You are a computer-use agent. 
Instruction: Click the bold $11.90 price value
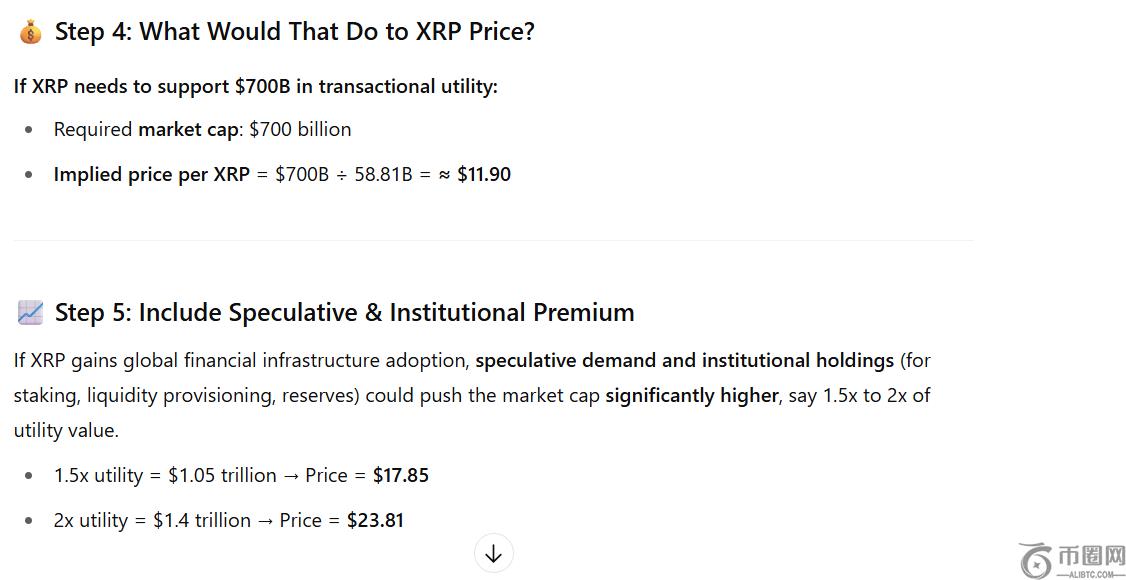[x=483, y=175]
